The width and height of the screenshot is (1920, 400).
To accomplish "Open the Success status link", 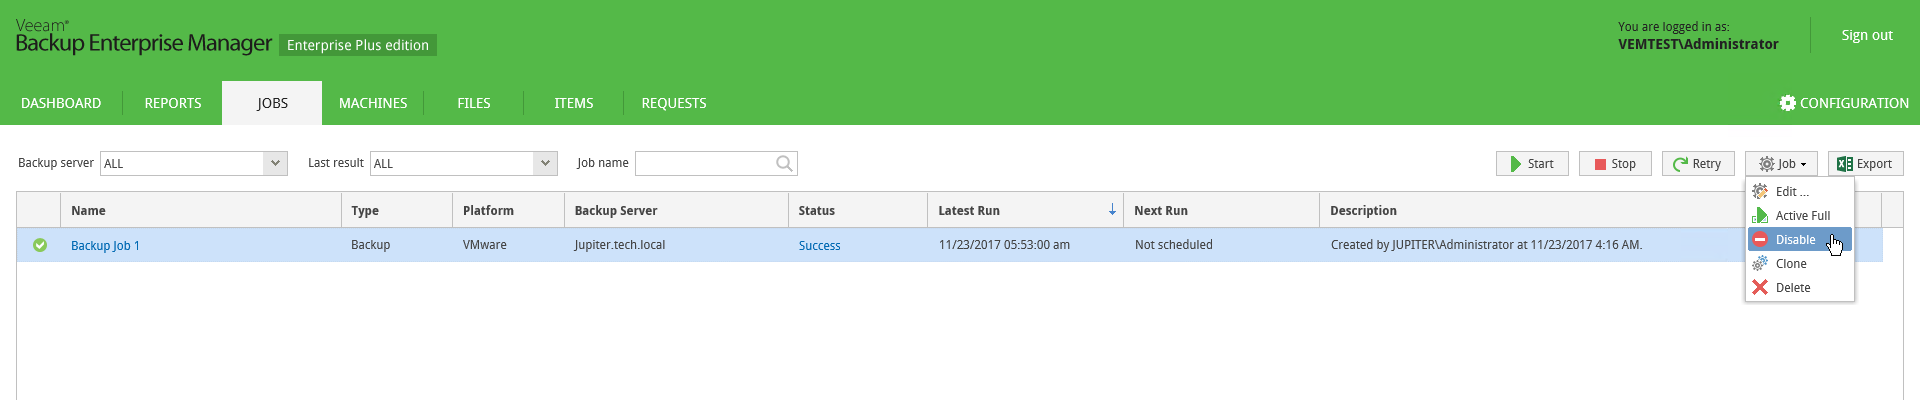I will pos(819,245).
